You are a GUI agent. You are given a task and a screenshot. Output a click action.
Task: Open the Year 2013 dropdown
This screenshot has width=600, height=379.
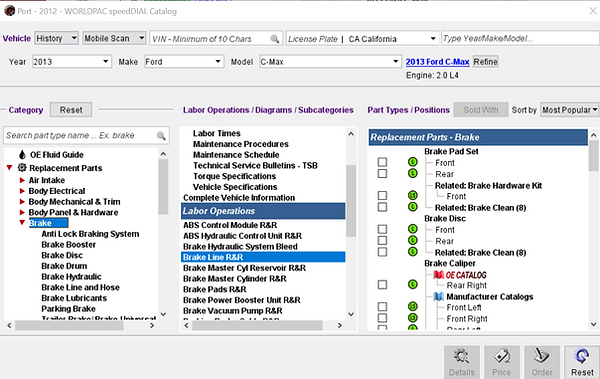point(72,62)
